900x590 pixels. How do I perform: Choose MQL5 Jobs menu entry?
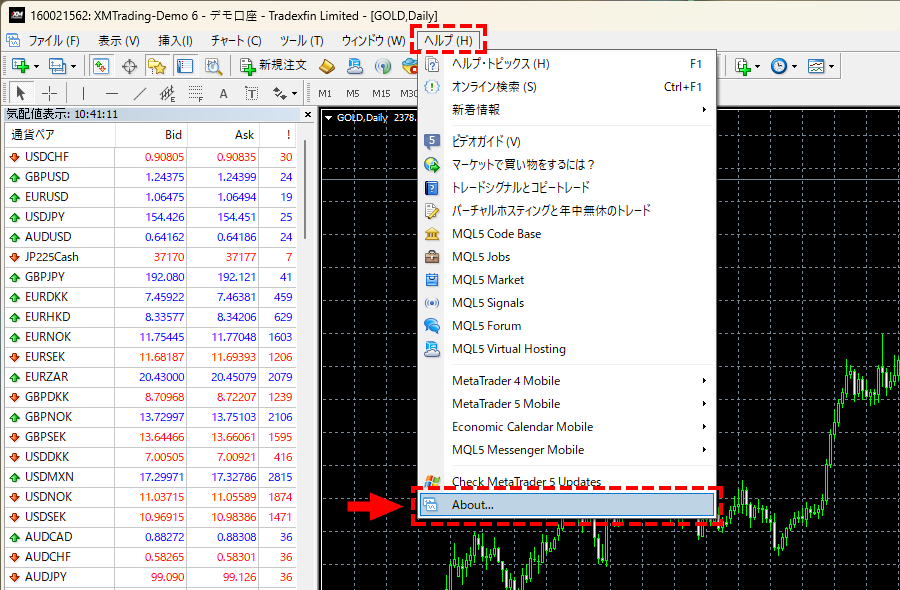[x=567, y=257]
